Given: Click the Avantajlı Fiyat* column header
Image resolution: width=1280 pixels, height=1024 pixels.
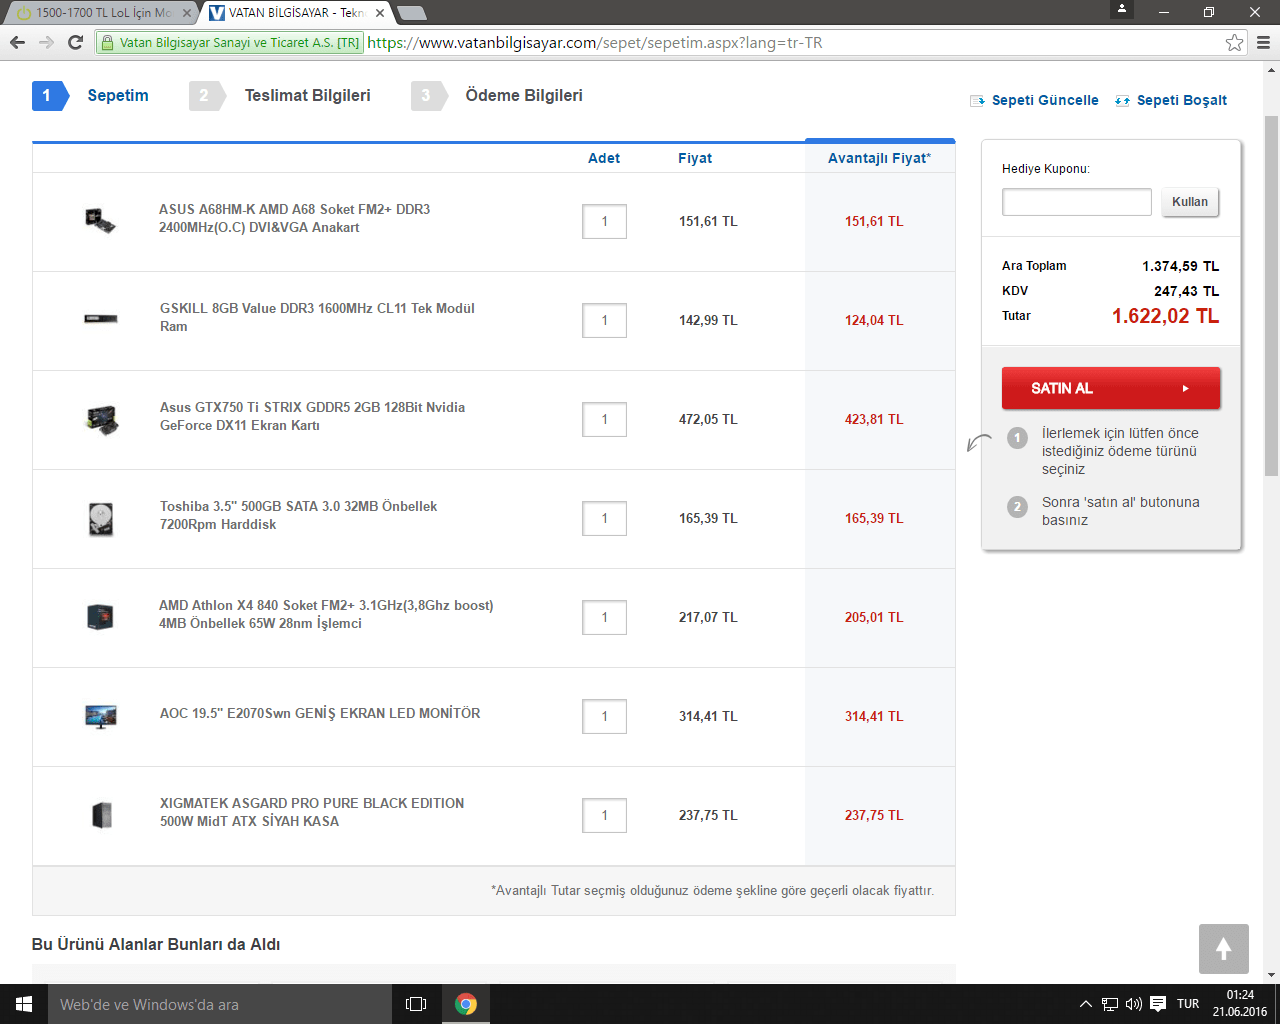Looking at the screenshot, I should pos(879,158).
